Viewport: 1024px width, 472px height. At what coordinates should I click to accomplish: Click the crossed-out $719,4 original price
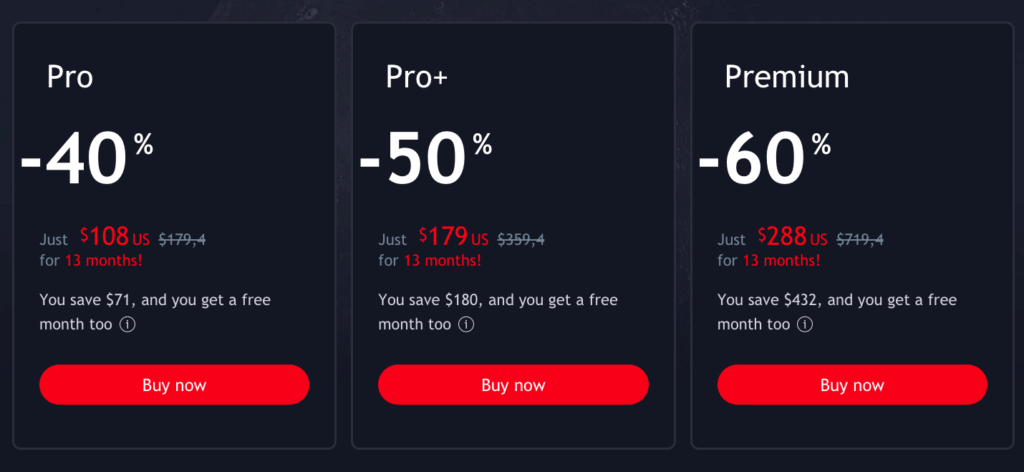click(860, 240)
